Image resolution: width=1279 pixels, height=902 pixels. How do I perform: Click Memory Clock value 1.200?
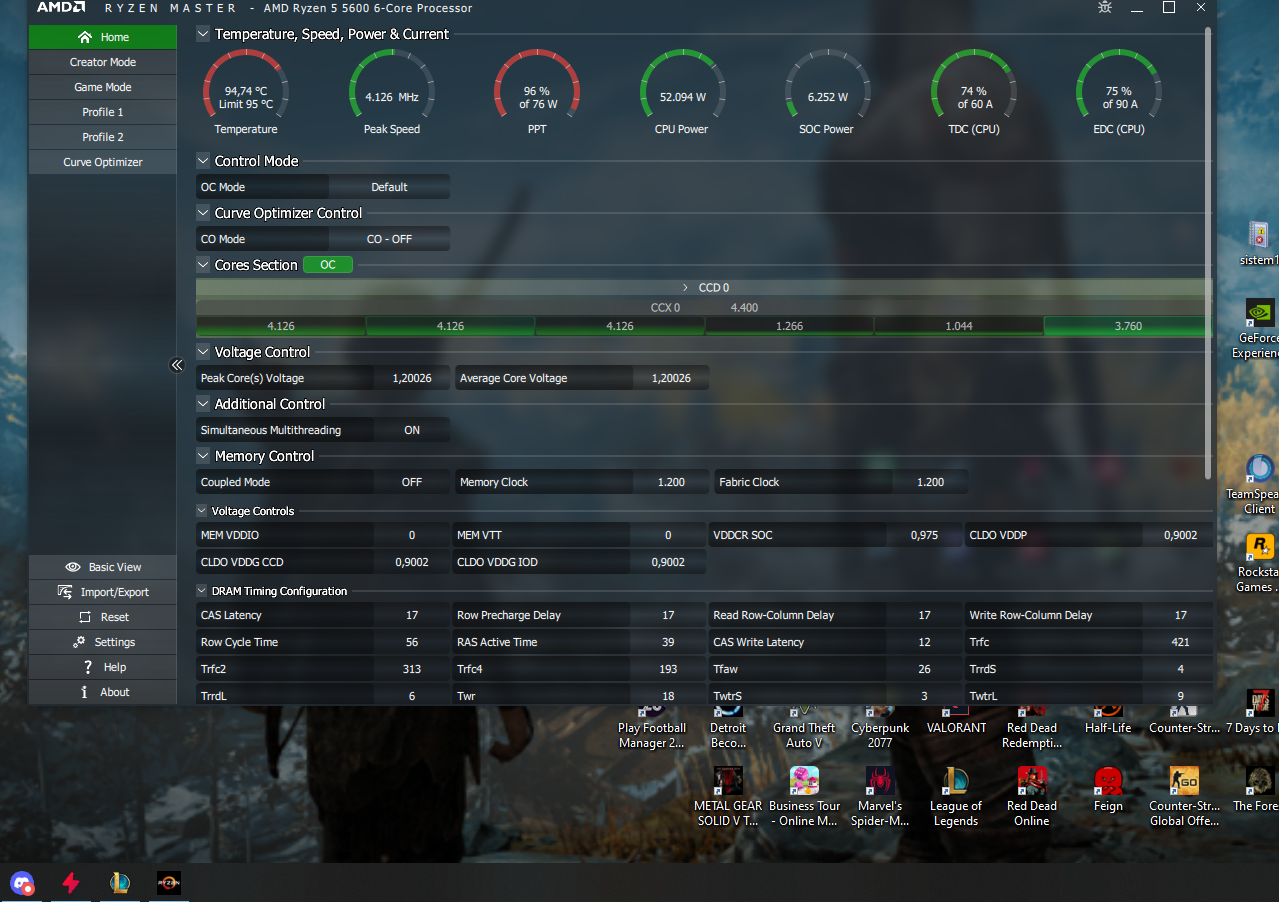coord(671,482)
